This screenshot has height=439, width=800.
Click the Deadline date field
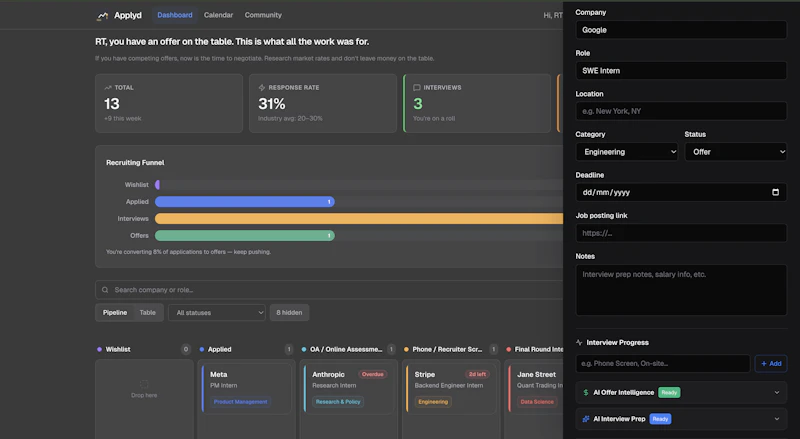681,192
